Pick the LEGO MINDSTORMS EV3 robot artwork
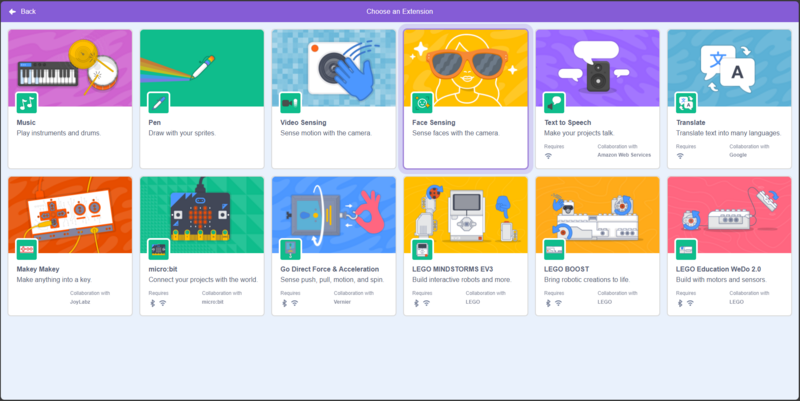The image size is (800, 401). pos(466,215)
